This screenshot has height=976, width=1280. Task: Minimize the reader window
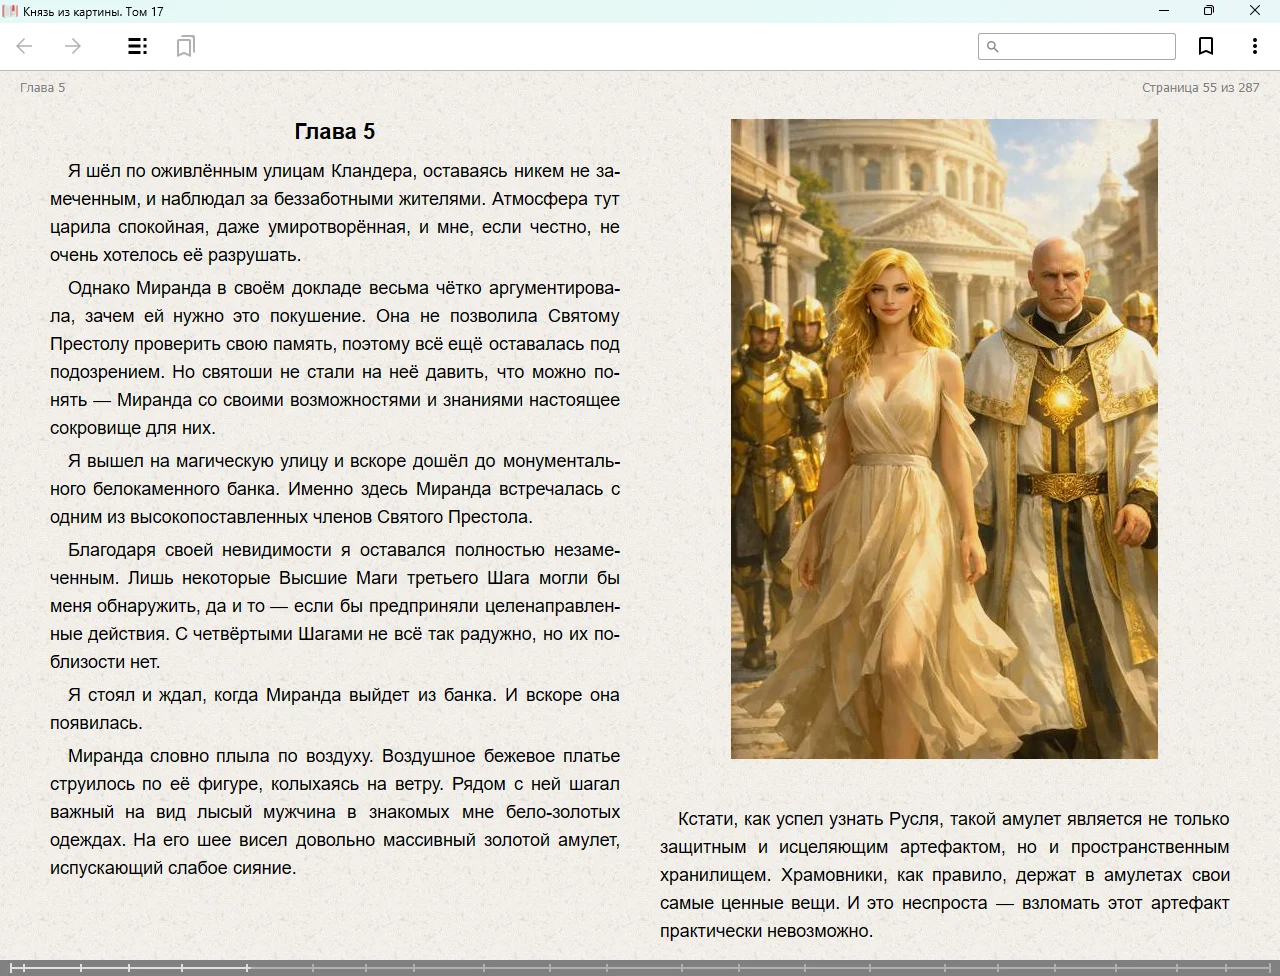(x=1164, y=11)
